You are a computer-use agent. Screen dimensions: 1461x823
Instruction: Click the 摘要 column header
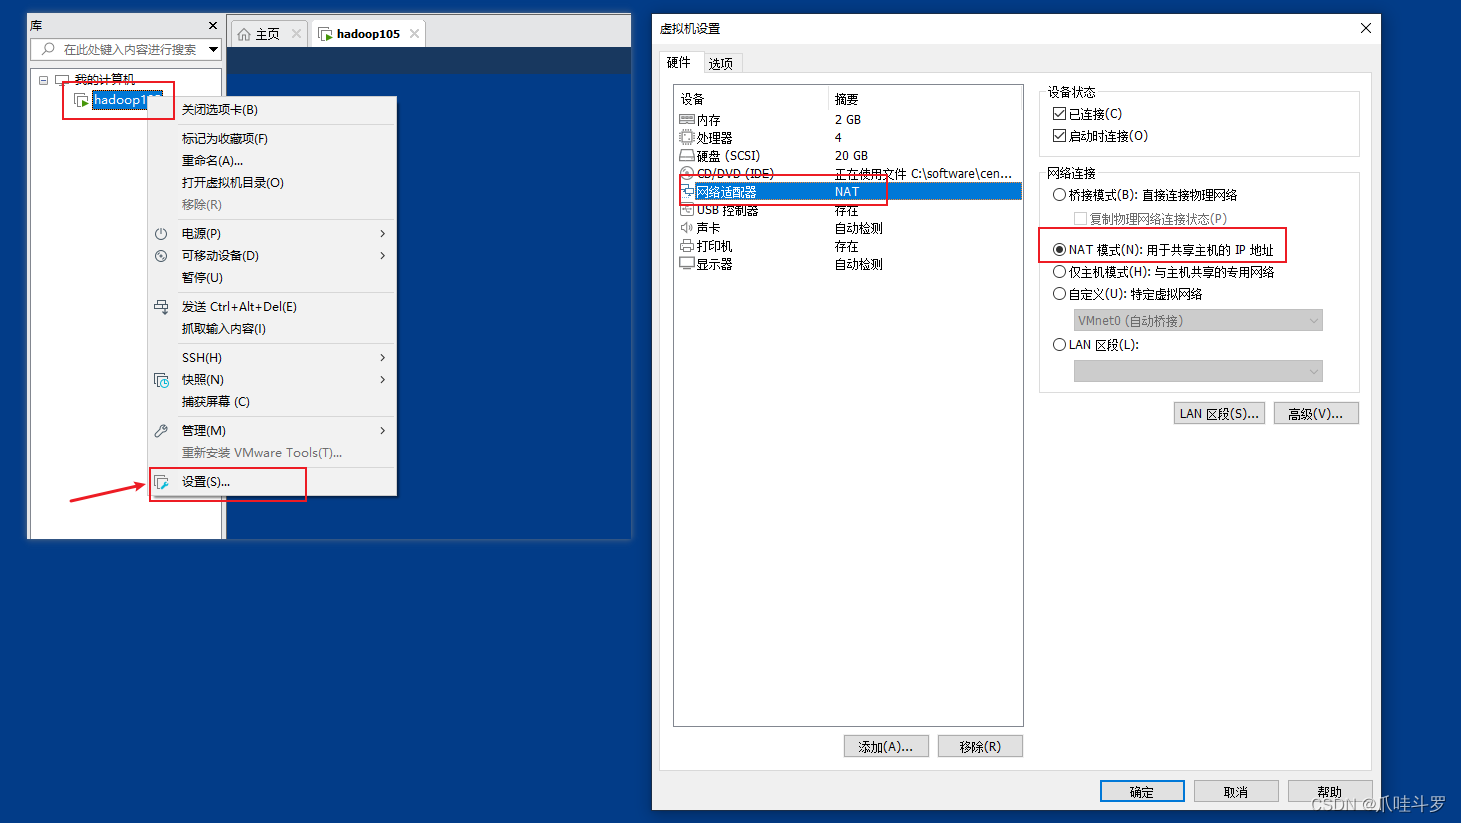click(925, 99)
